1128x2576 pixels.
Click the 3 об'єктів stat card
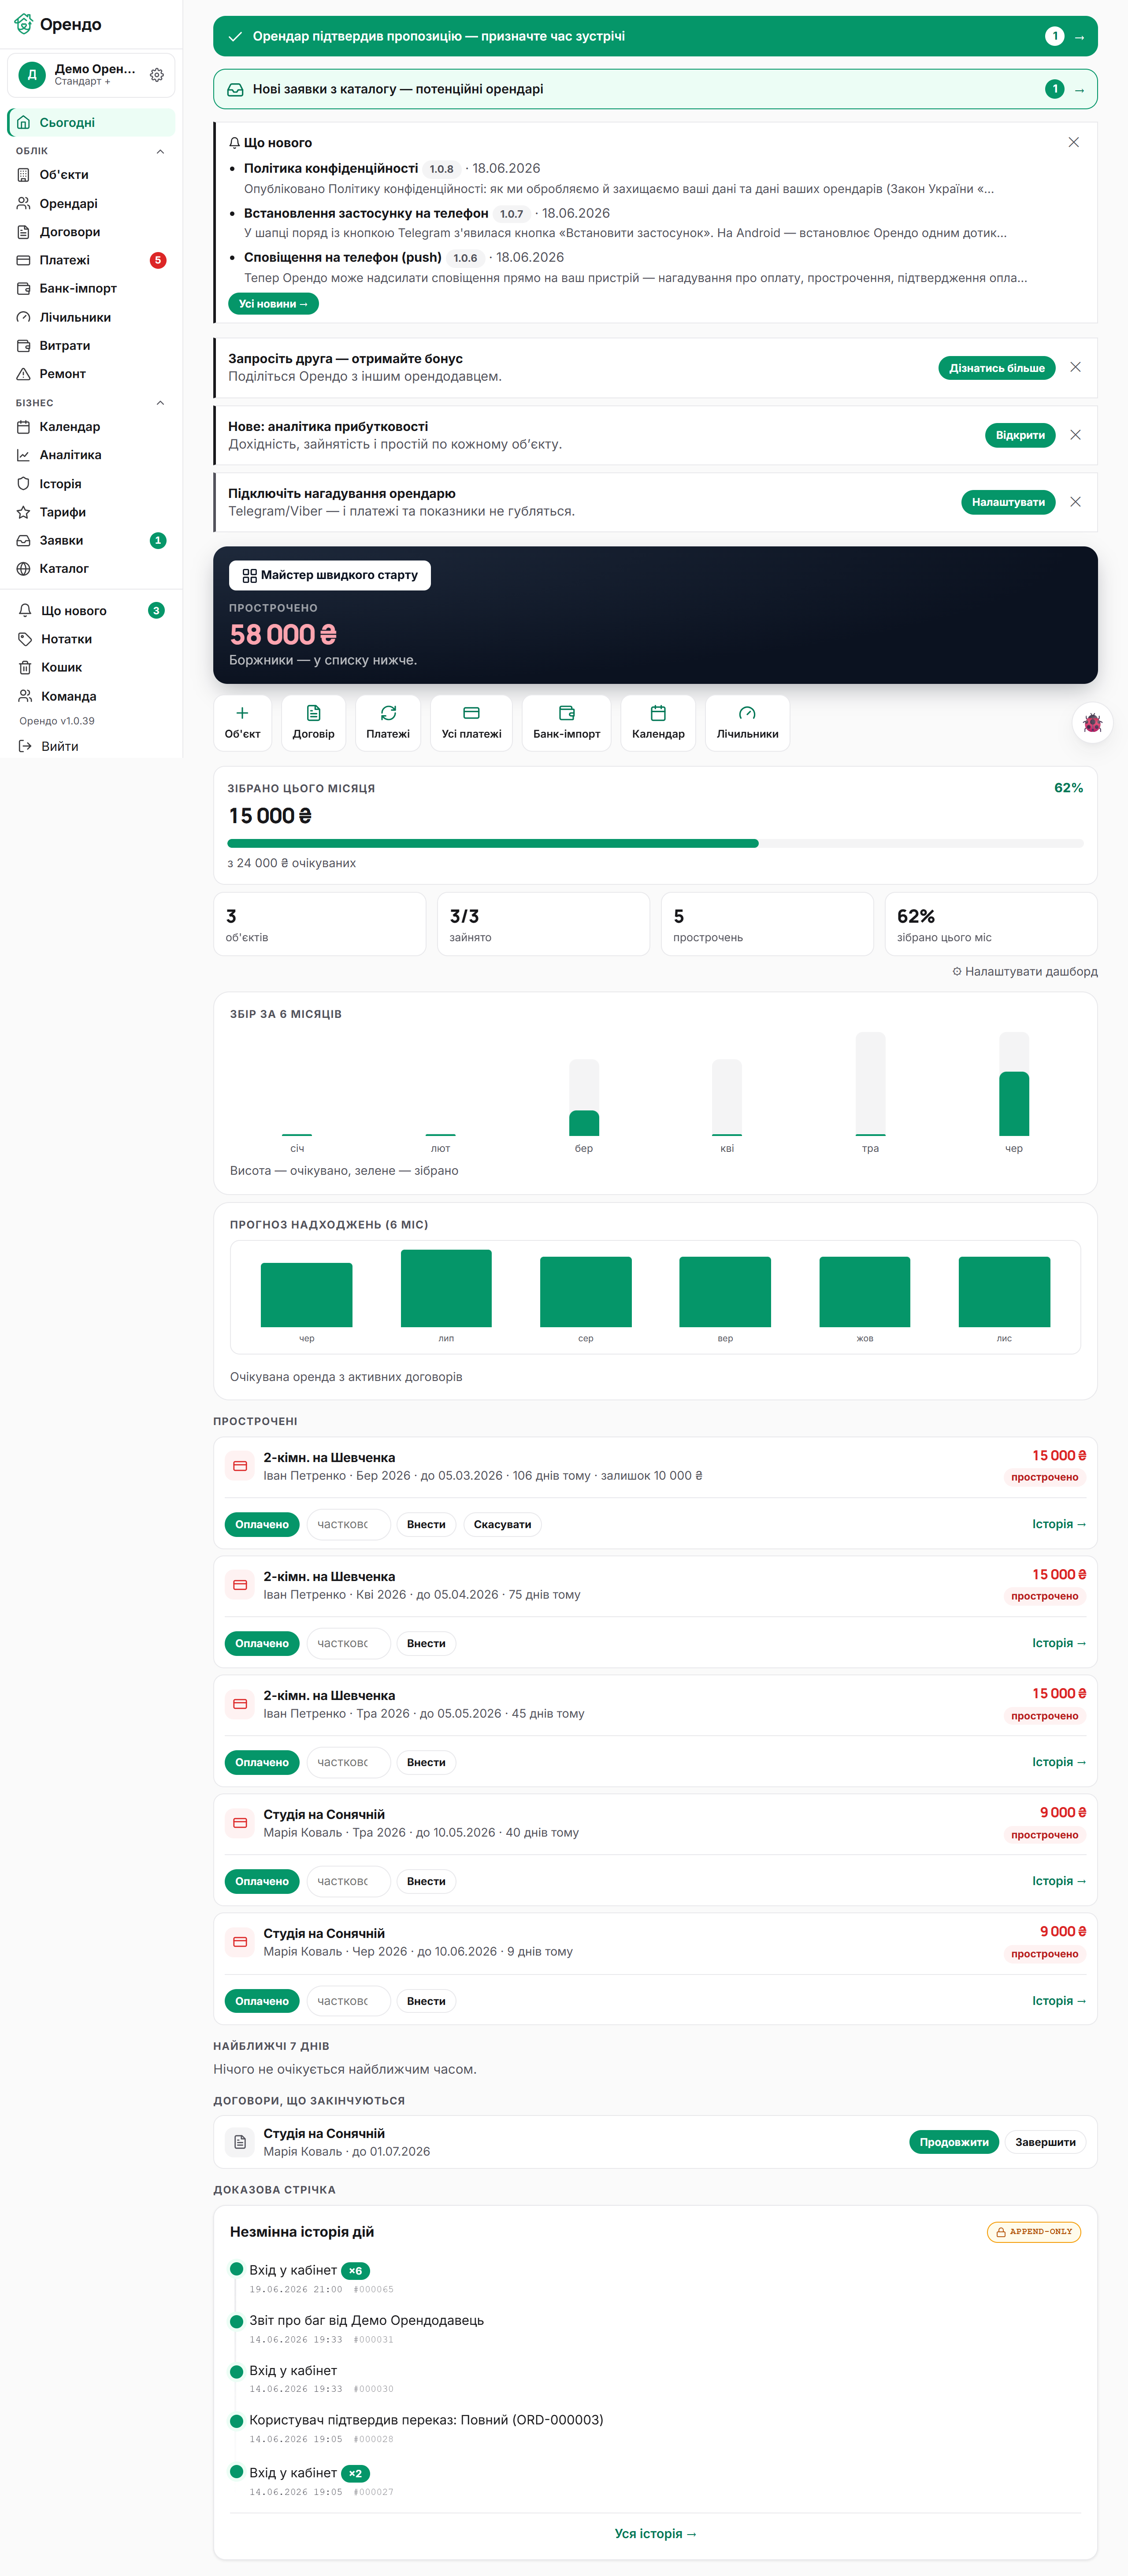pyautogui.click(x=320, y=924)
